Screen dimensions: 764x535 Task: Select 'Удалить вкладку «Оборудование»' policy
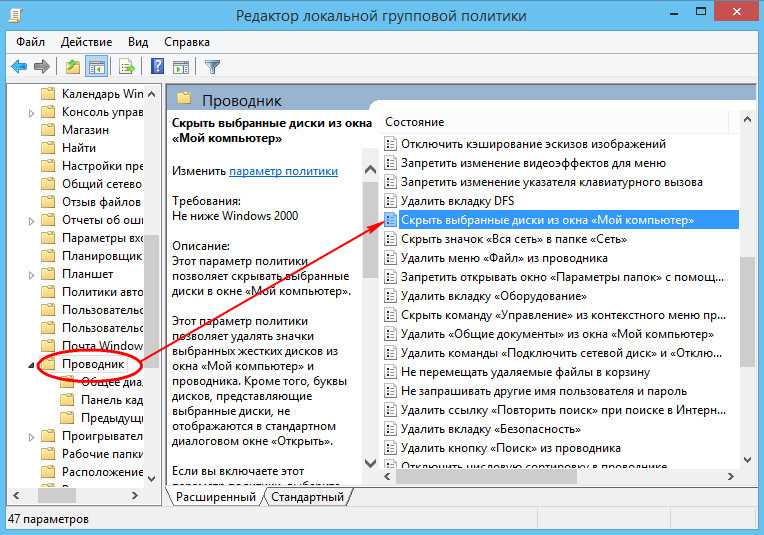tap(494, 296)
